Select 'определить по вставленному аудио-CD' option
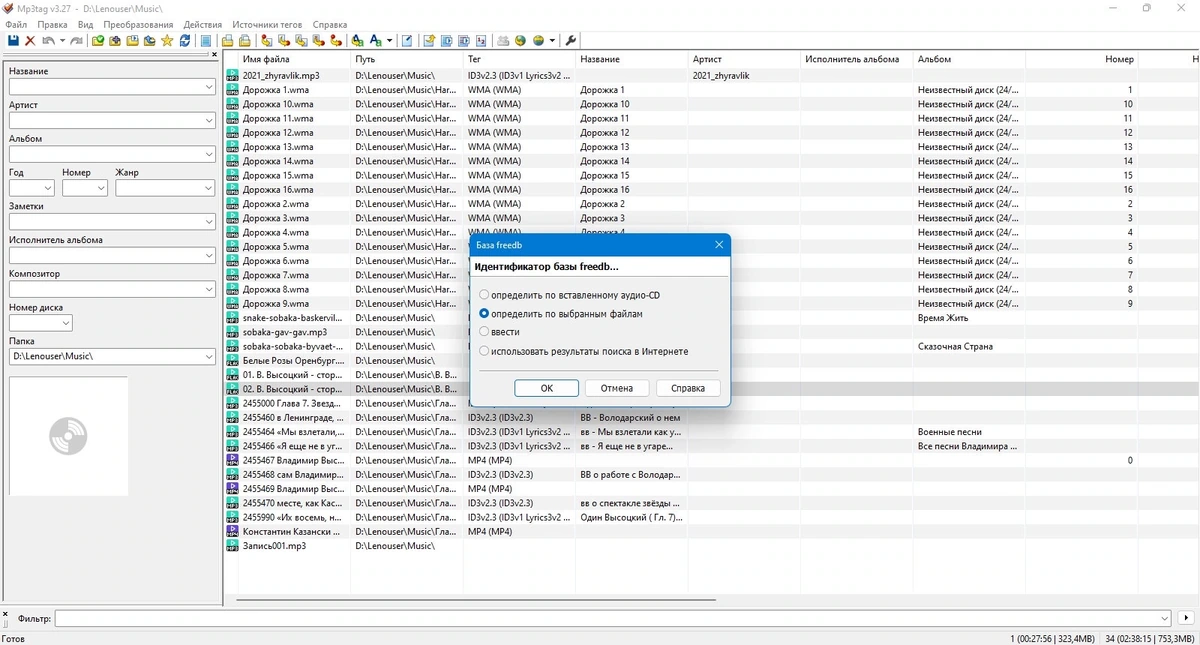Screen dimensions: 1200x645 570,295
